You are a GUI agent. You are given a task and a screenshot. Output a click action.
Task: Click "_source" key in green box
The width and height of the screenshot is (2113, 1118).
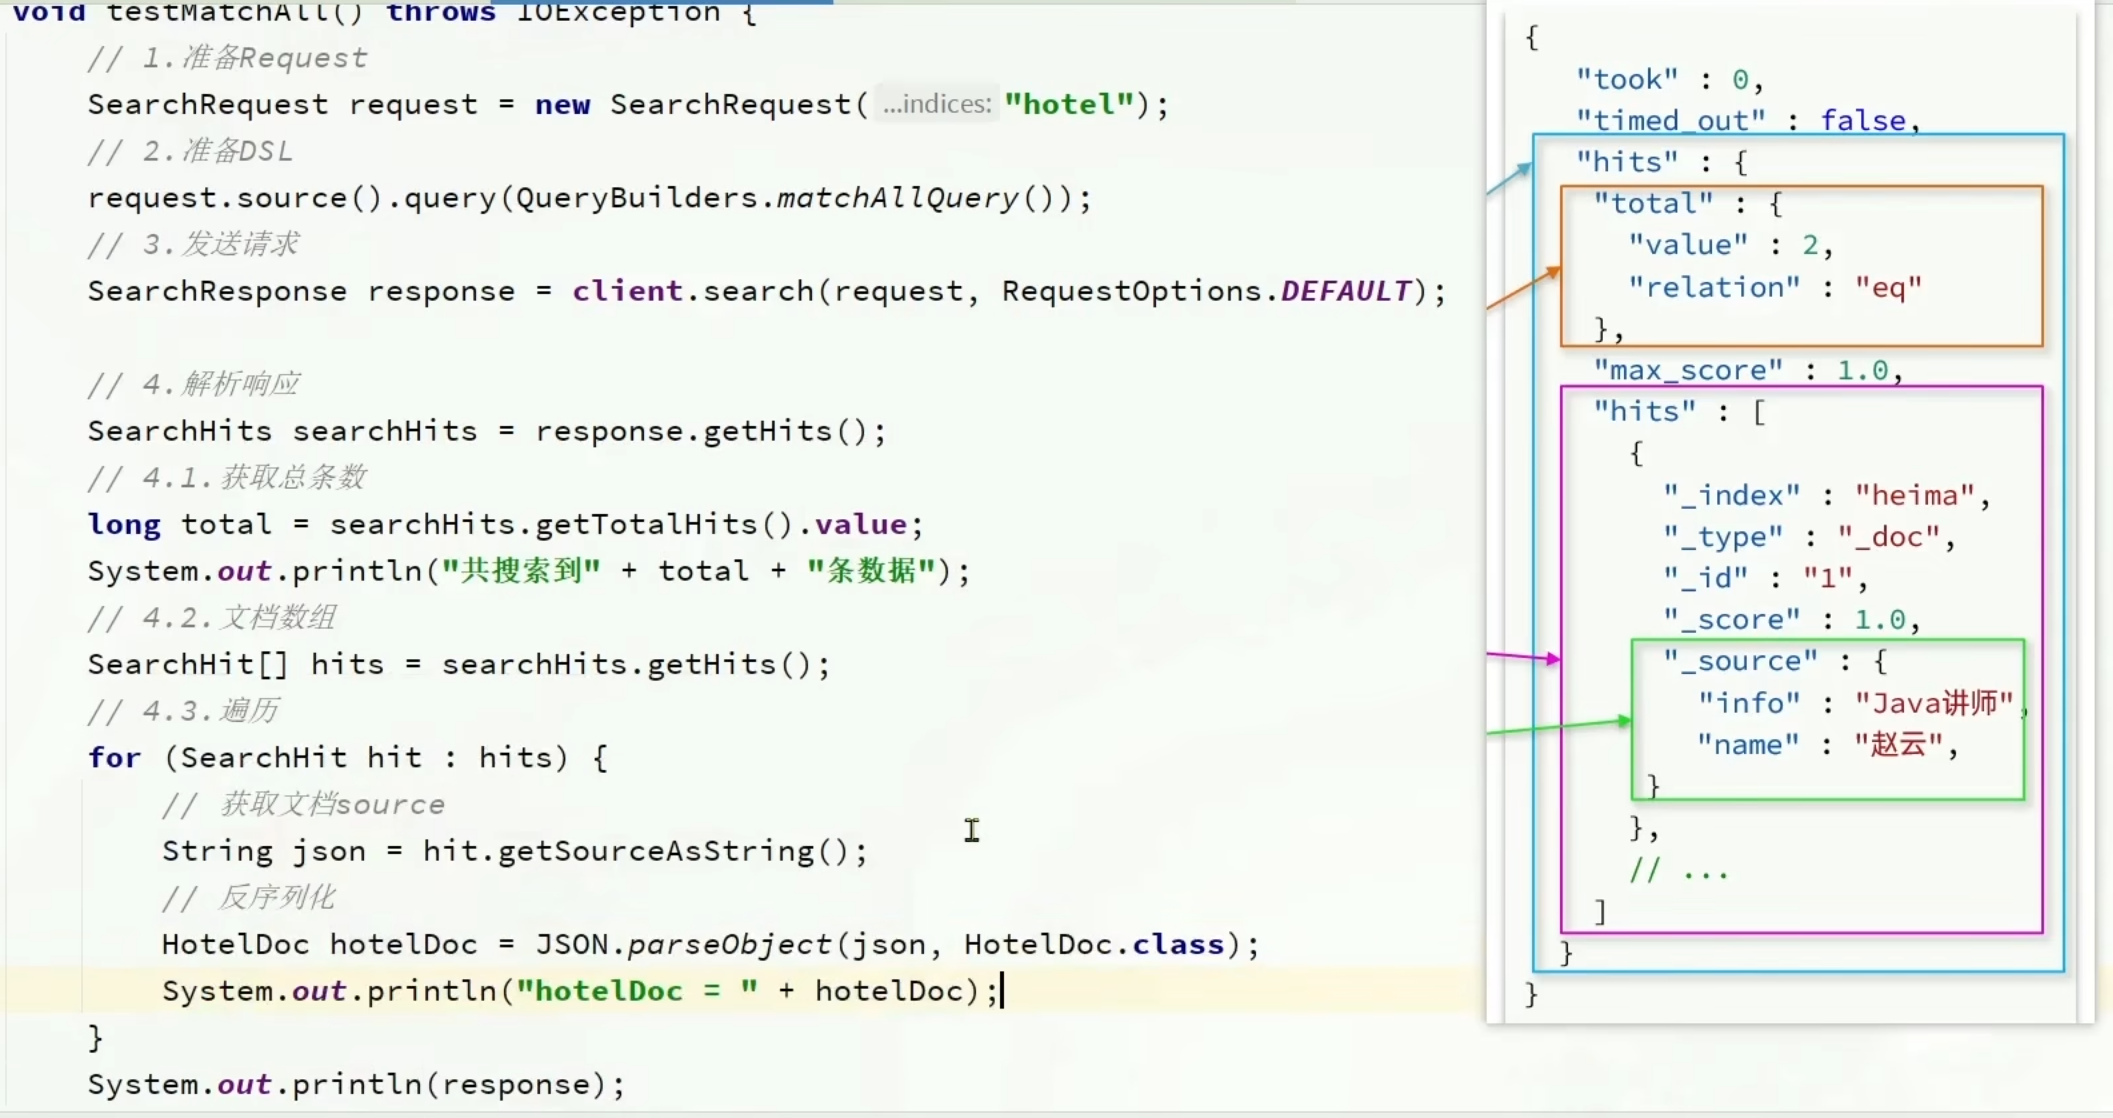tap(1740, 661)
